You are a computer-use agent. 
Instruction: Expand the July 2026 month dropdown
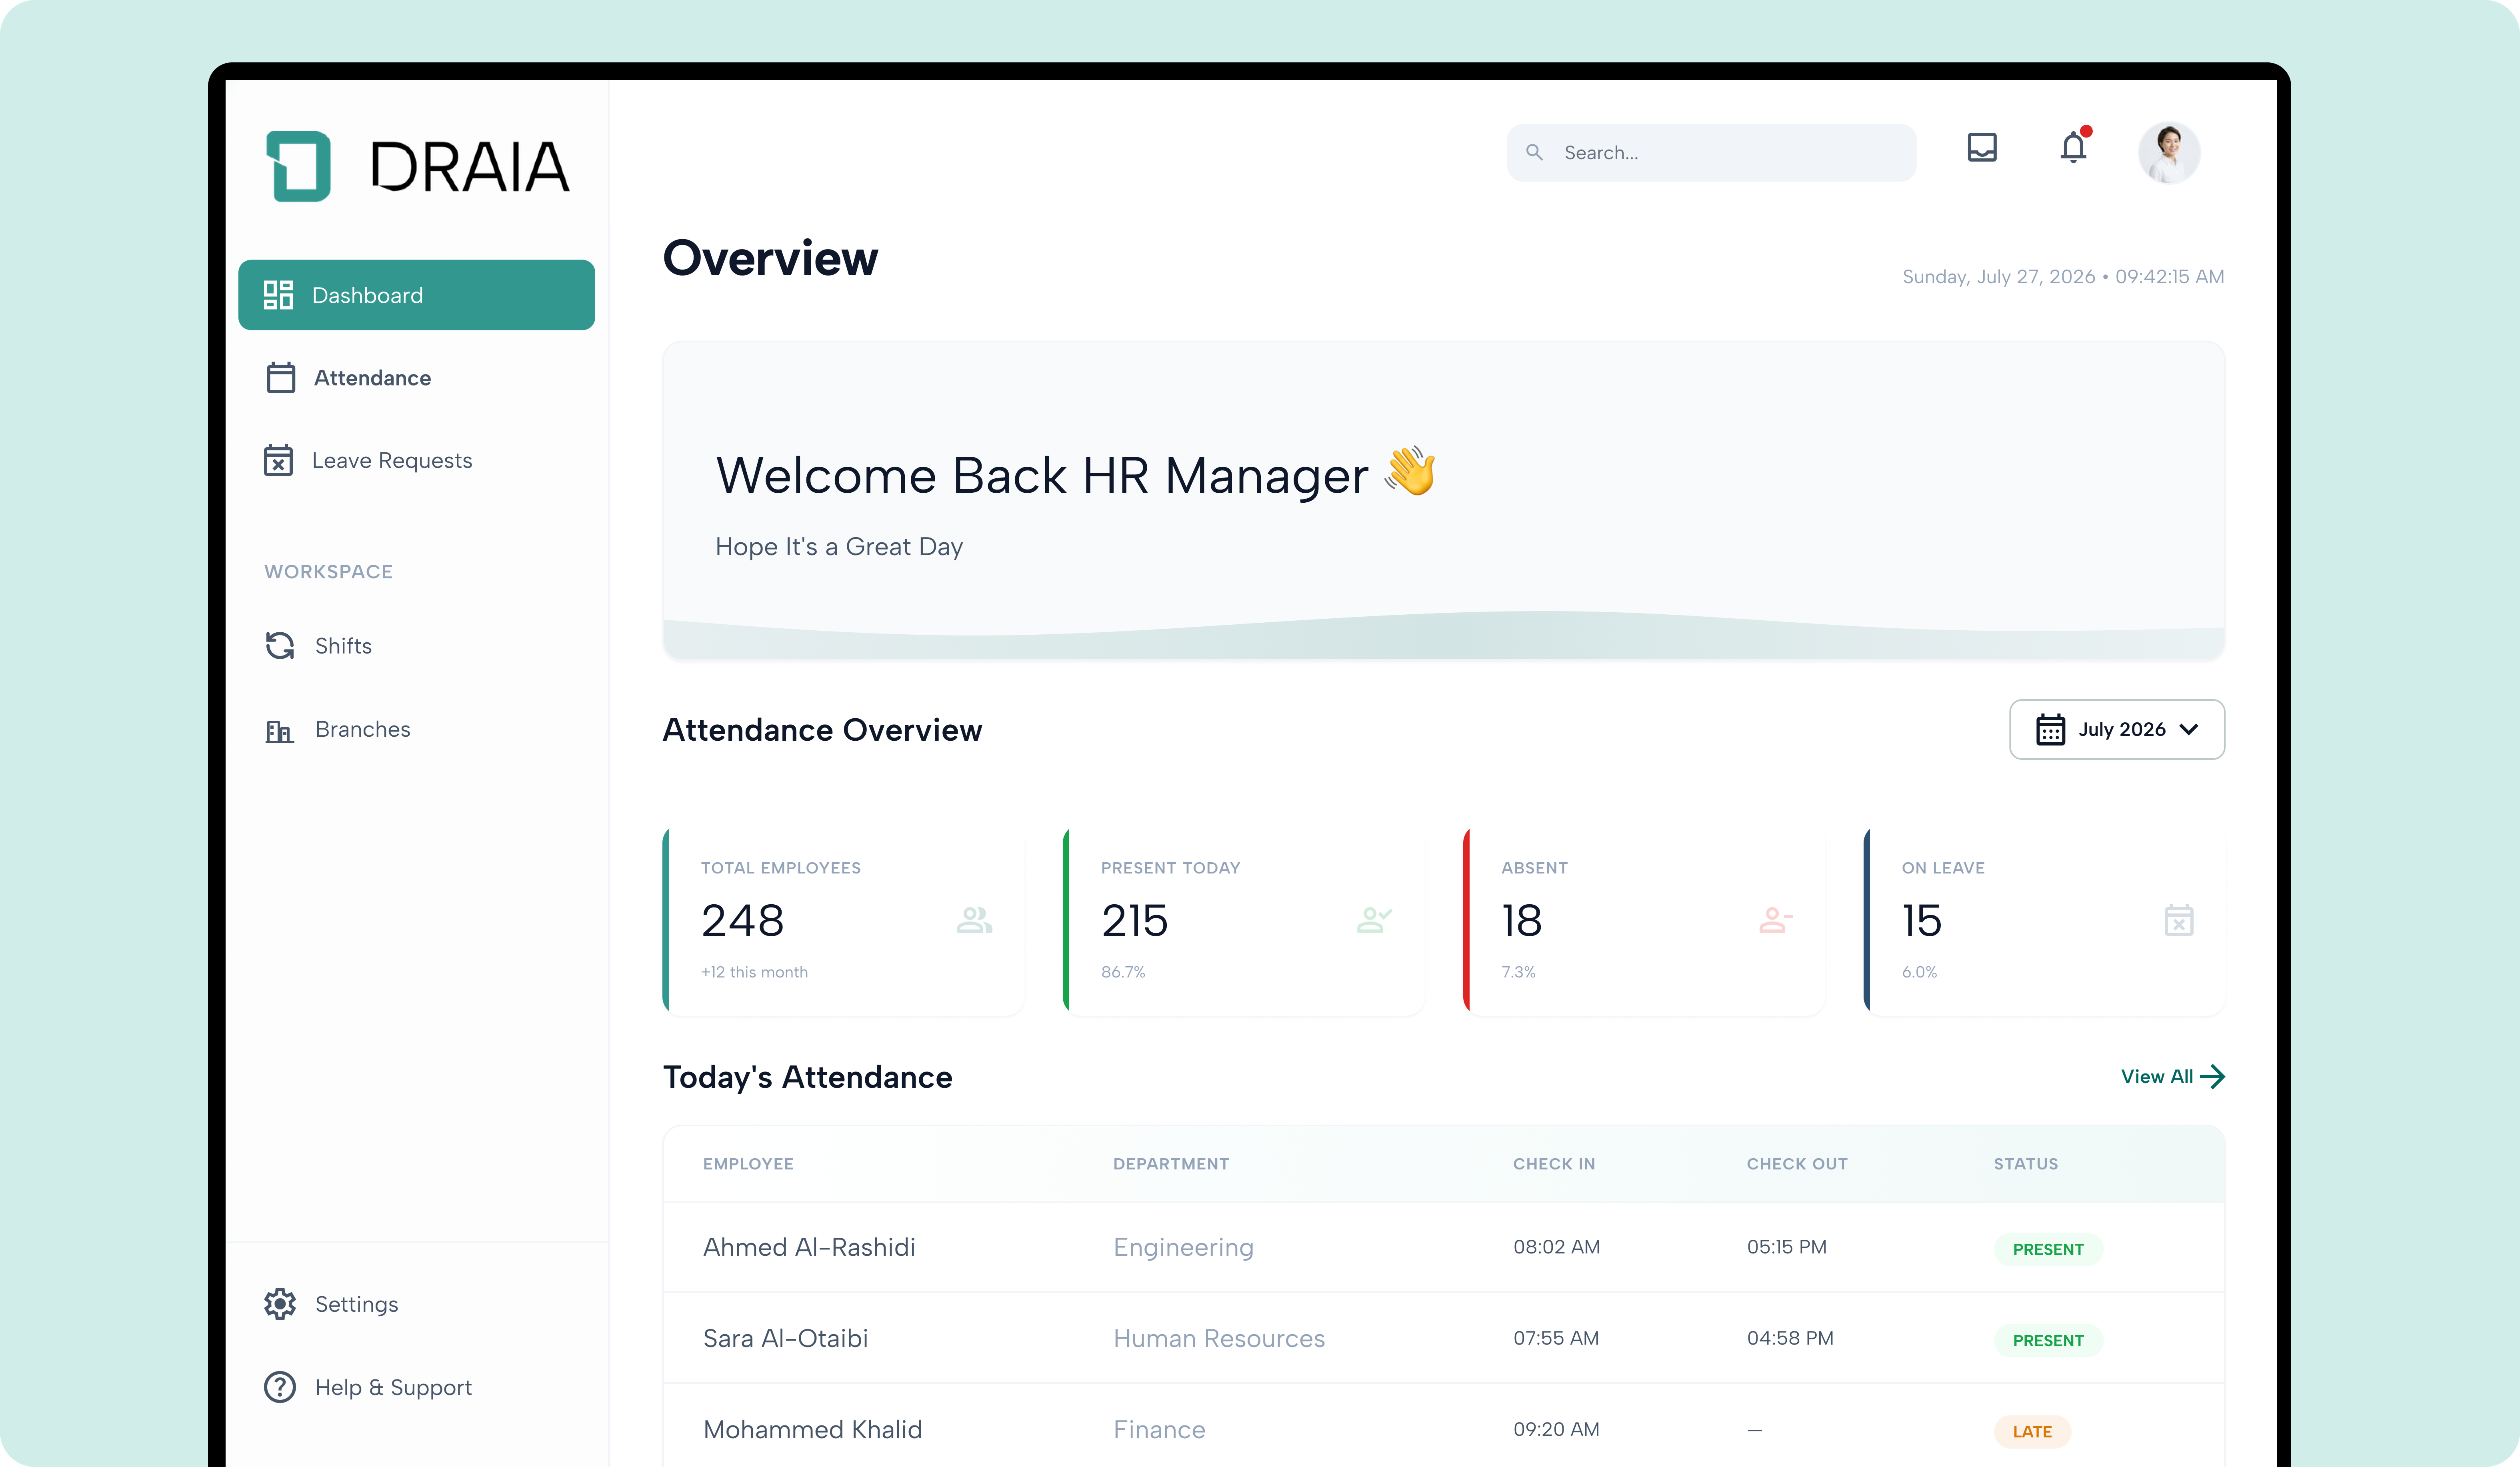tap(2117, 730)
